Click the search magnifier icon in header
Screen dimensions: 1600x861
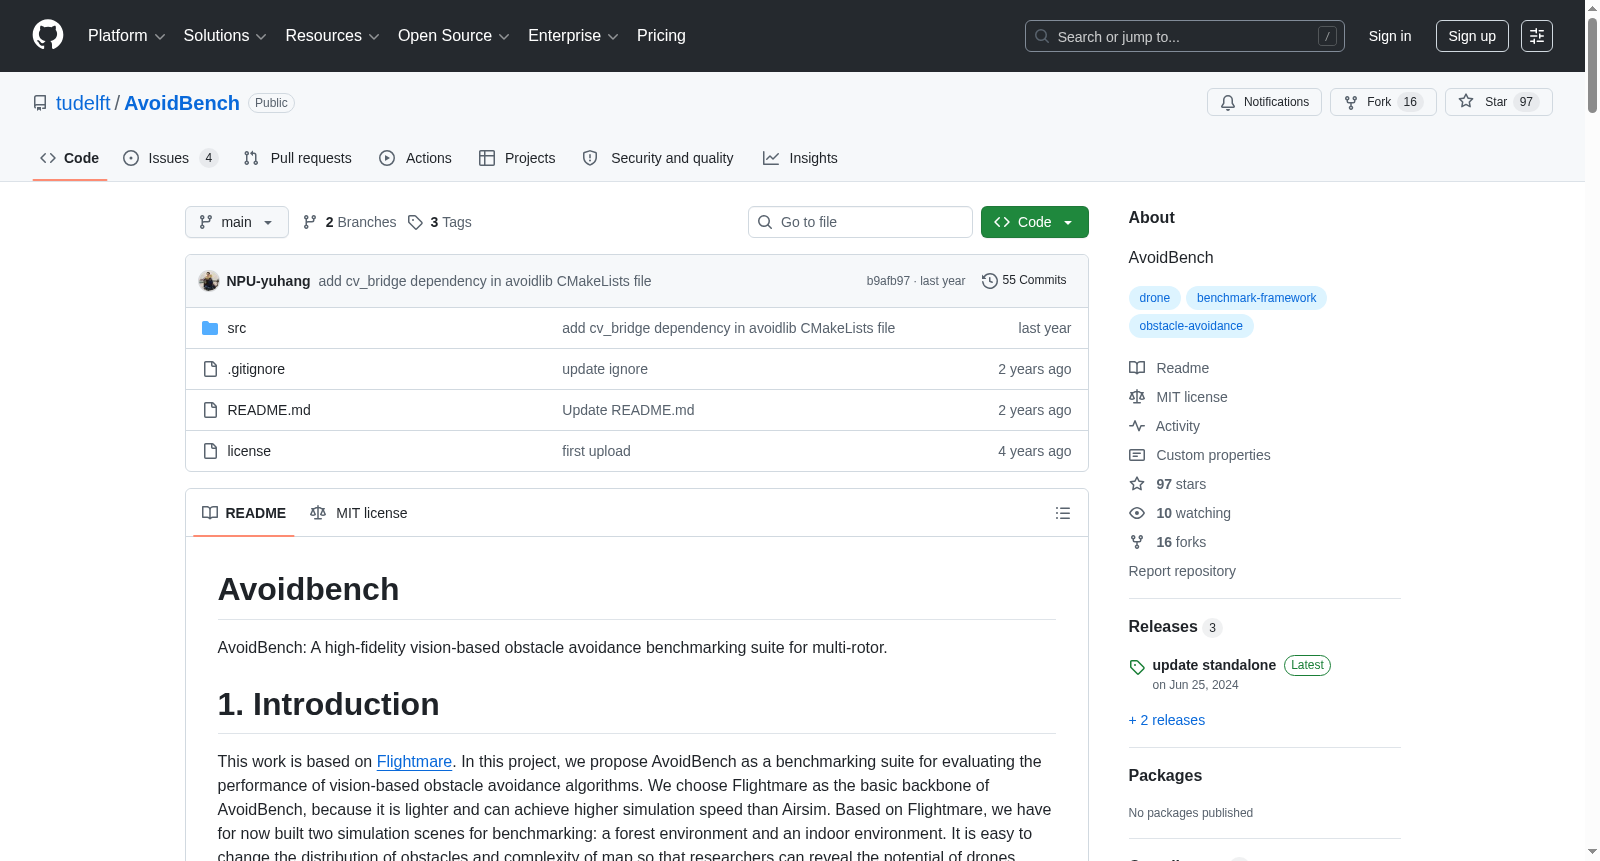(x=1042, y=36)
